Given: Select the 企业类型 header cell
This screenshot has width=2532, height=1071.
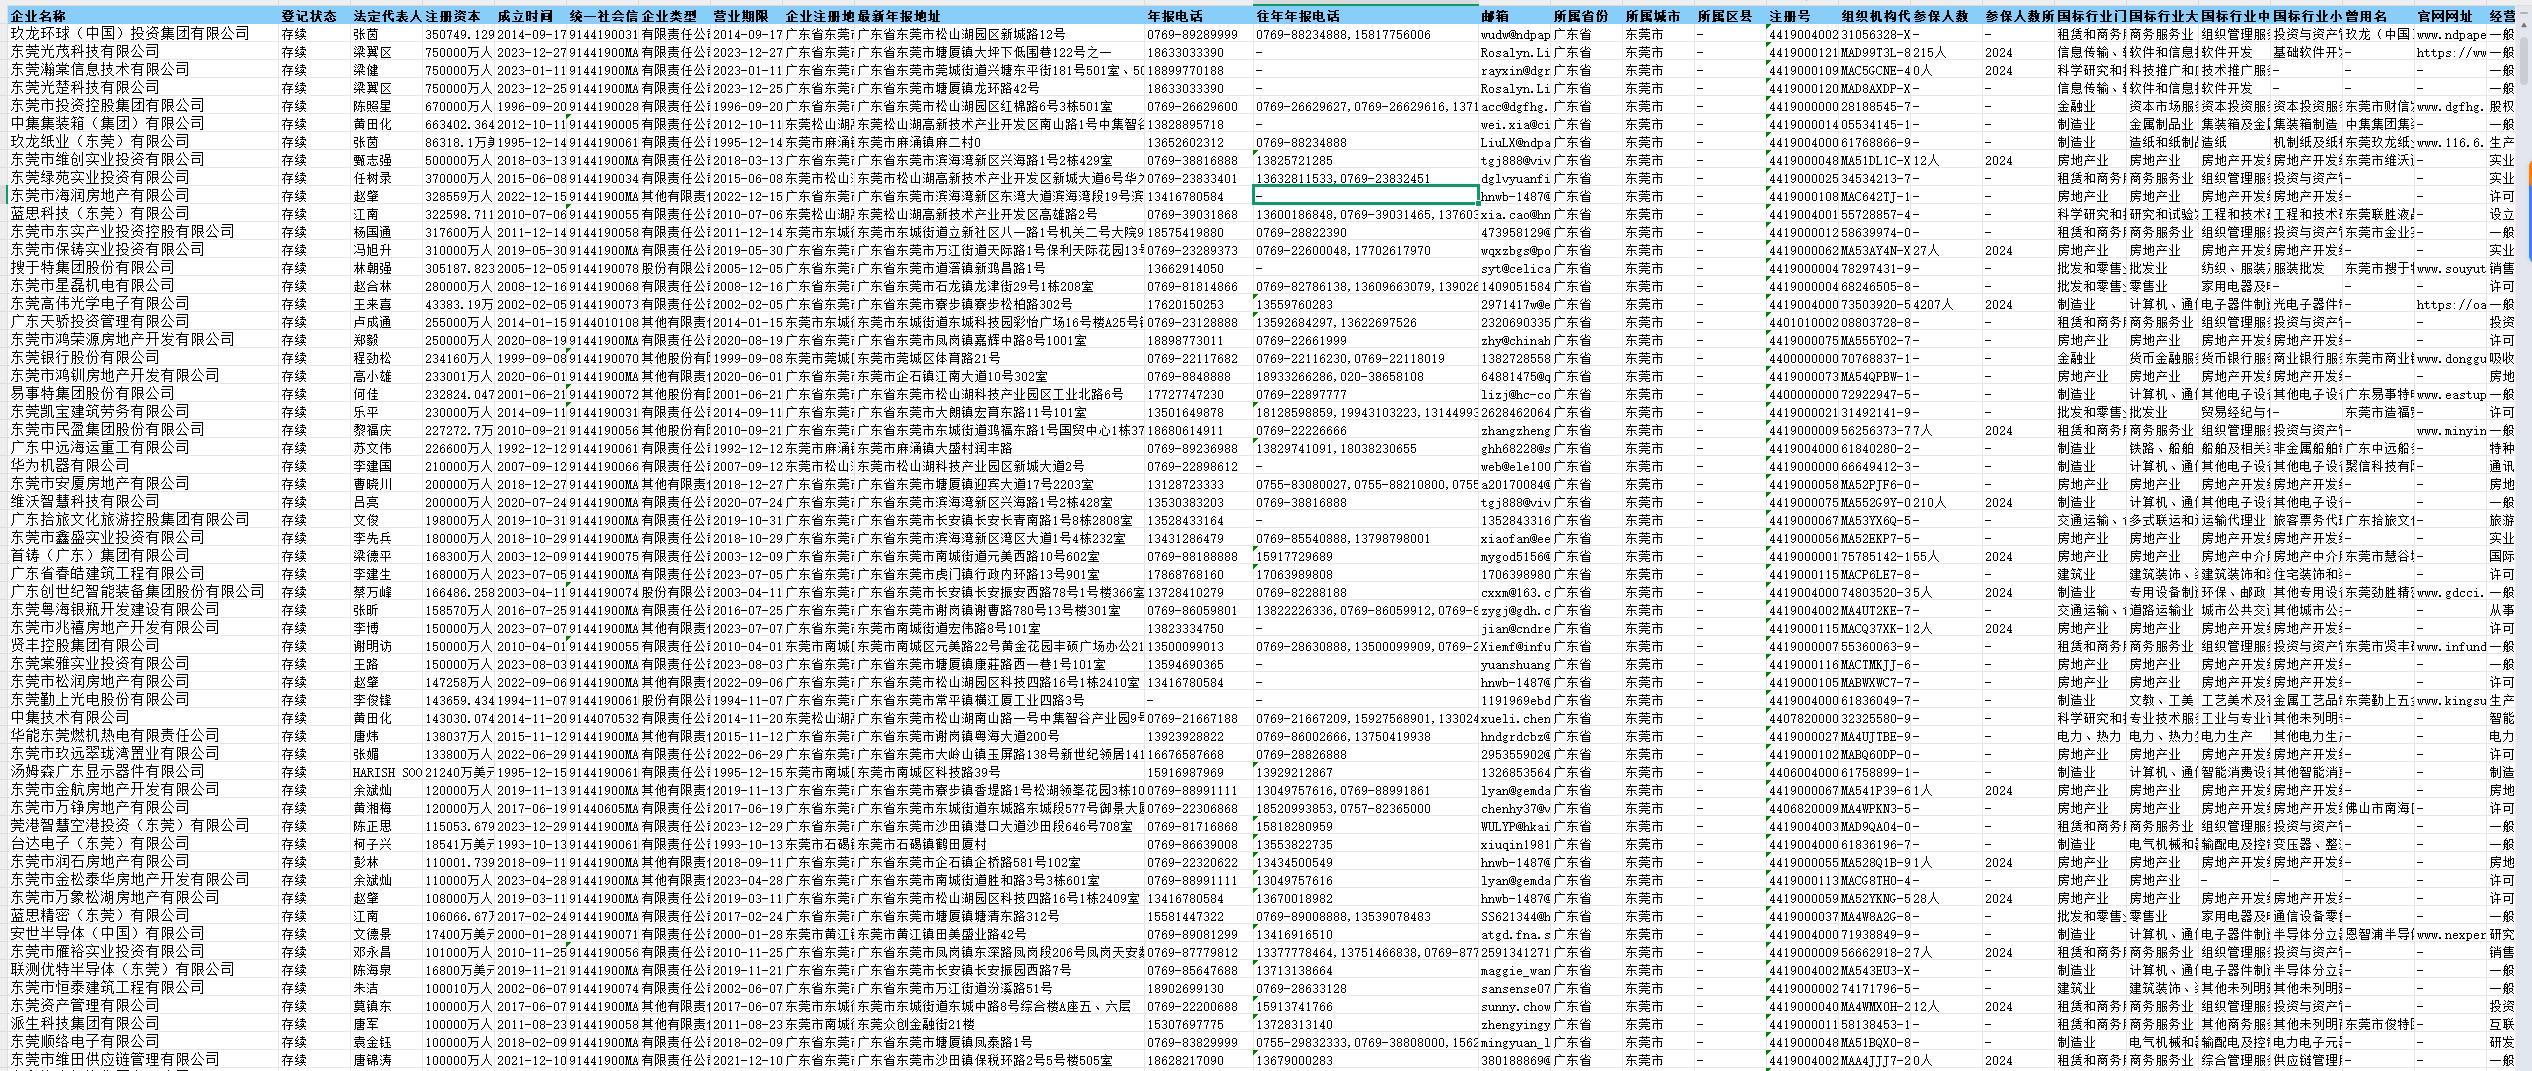Looking at the screenshot, I should [x=669, y=16].
